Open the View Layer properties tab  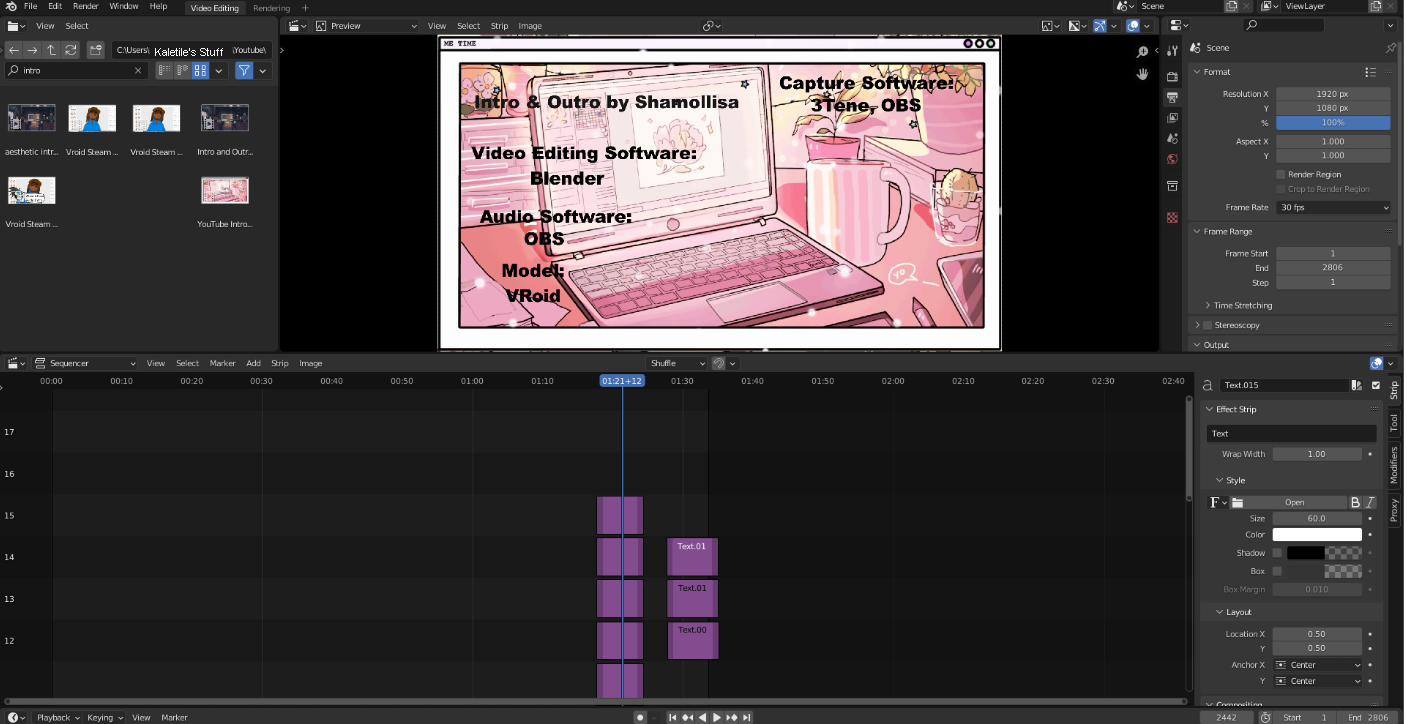coord(1173,118)
